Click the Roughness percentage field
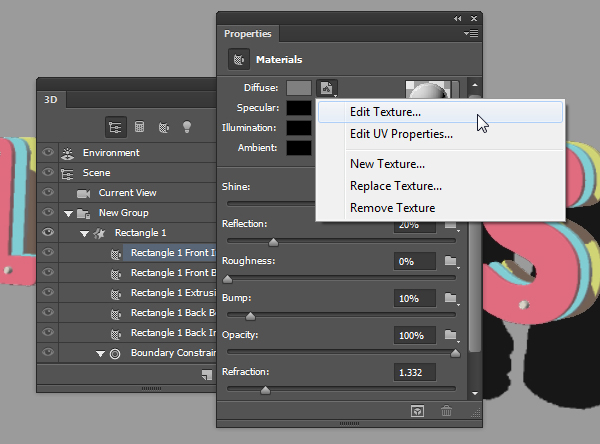 pyautogui.click(x=415, y=261)
